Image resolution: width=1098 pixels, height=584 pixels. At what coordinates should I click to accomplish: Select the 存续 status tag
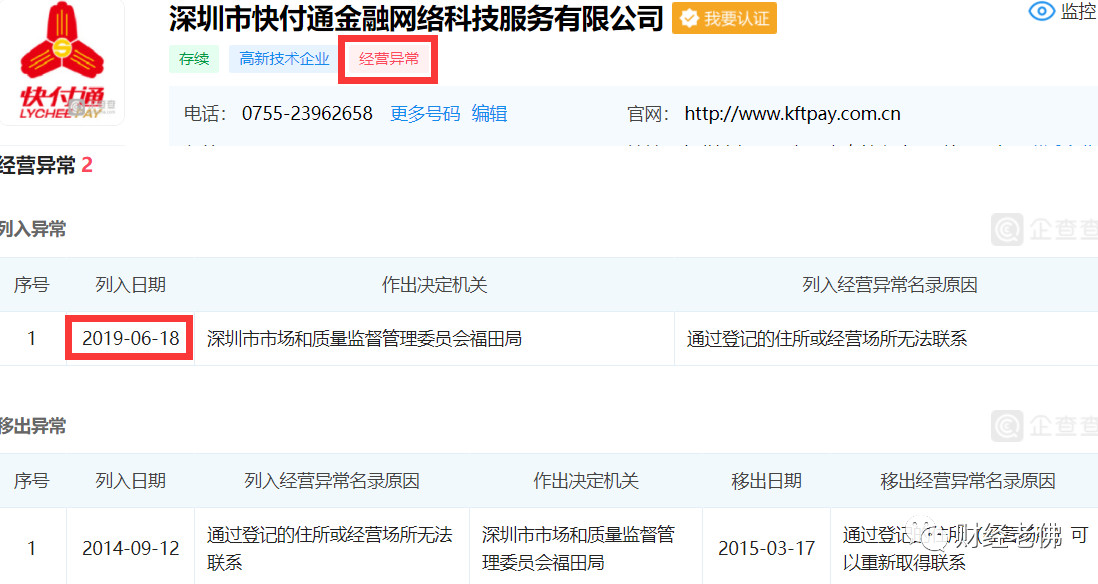[x=194, y=59]
